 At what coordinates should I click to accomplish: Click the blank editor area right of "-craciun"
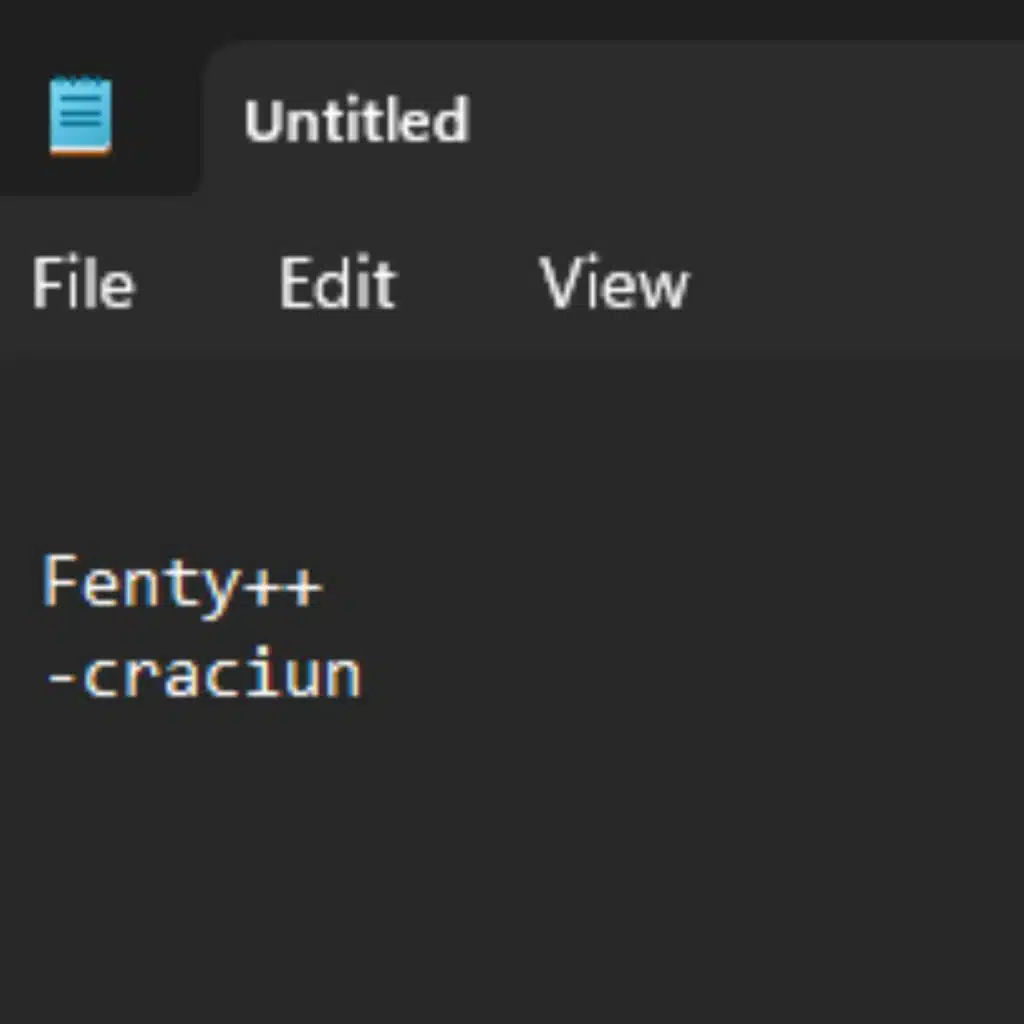pos(650,676)
